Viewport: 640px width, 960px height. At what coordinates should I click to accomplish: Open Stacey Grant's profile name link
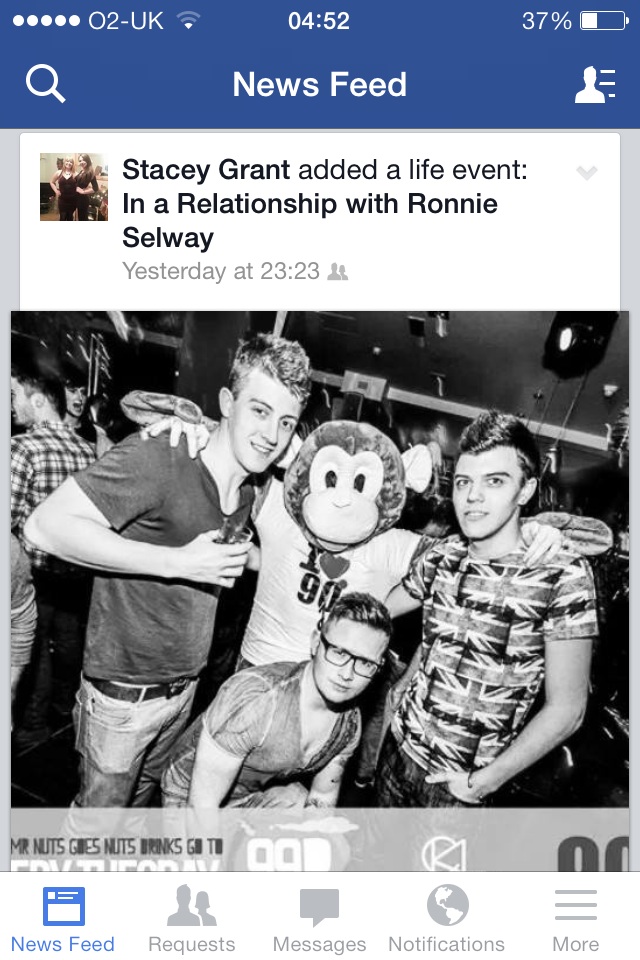[206, 170]
